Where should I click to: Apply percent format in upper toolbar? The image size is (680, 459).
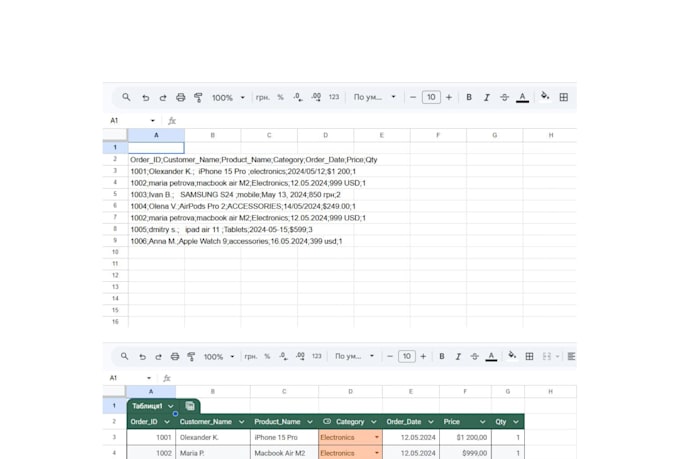point(281,97)
